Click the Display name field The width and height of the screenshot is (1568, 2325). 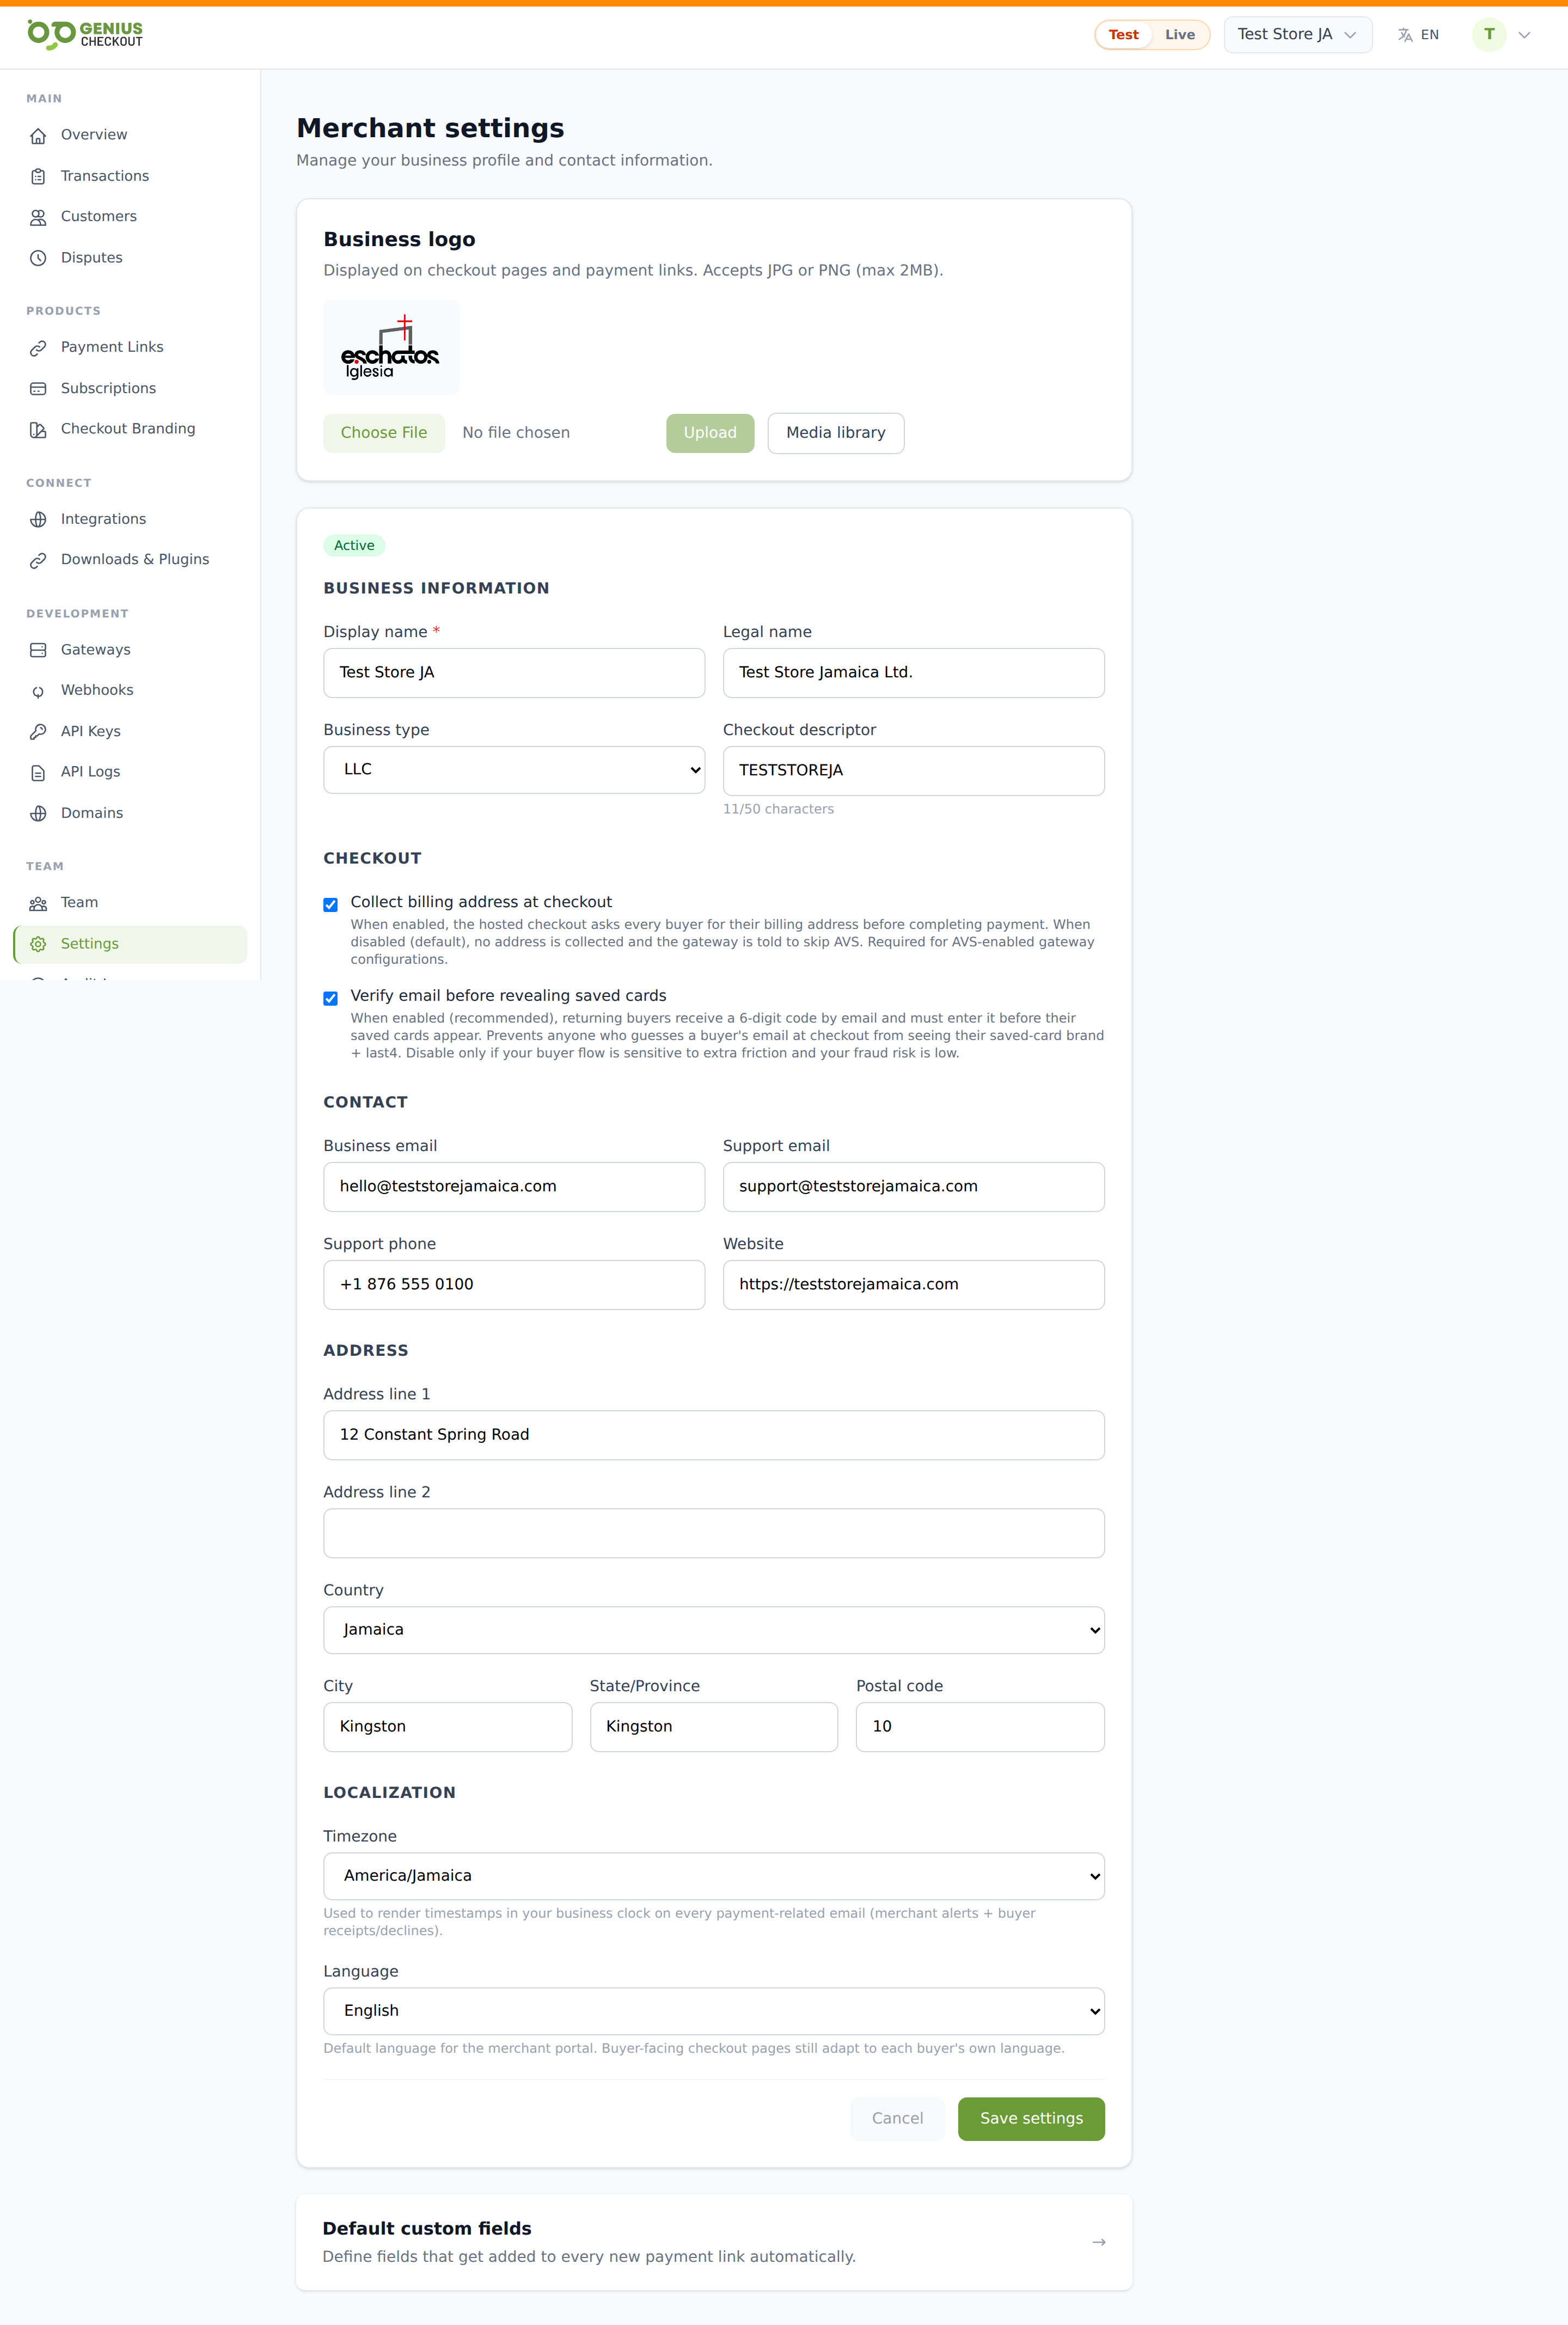[514, 672]
